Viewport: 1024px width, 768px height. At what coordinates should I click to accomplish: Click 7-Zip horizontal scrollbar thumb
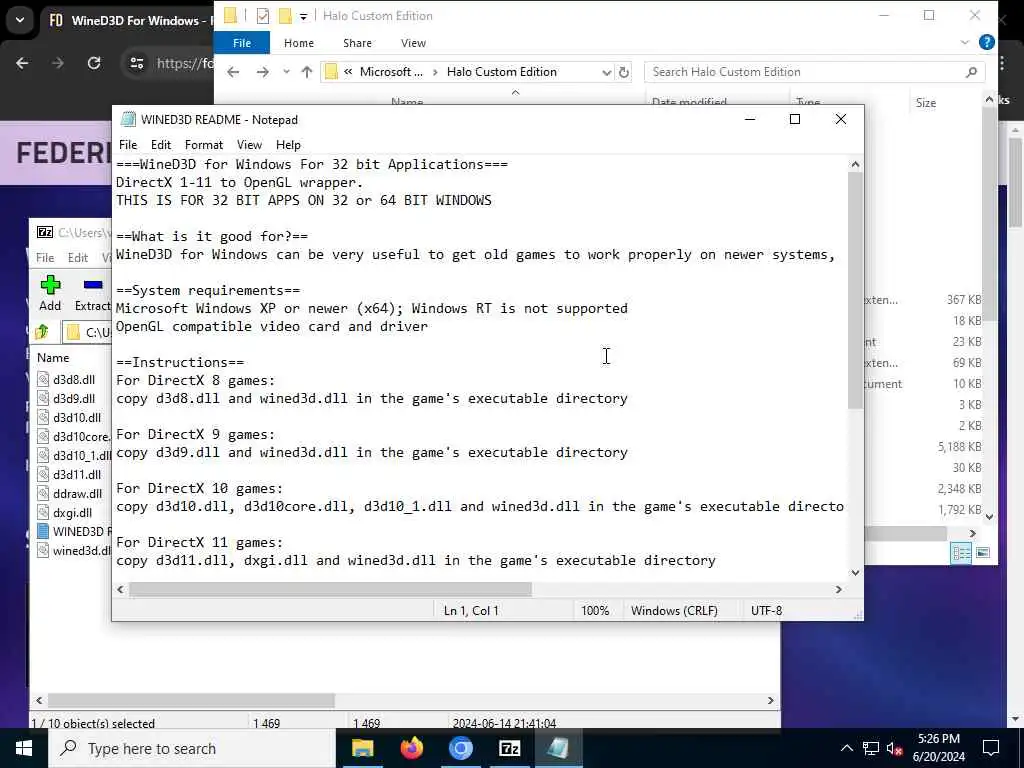tap(191, 700)
